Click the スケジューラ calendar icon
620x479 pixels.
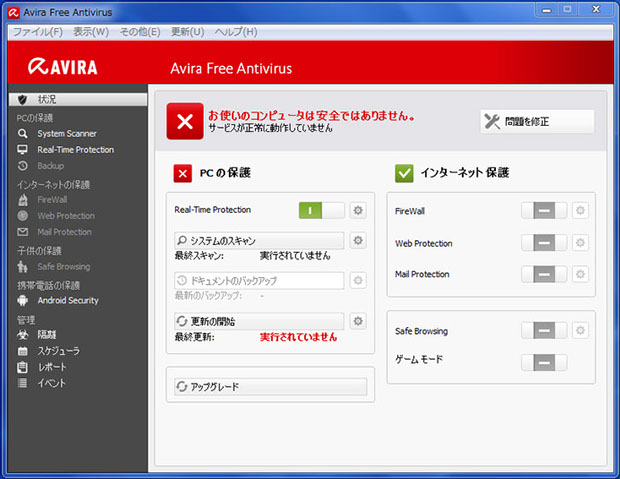[x=23, y=351]
